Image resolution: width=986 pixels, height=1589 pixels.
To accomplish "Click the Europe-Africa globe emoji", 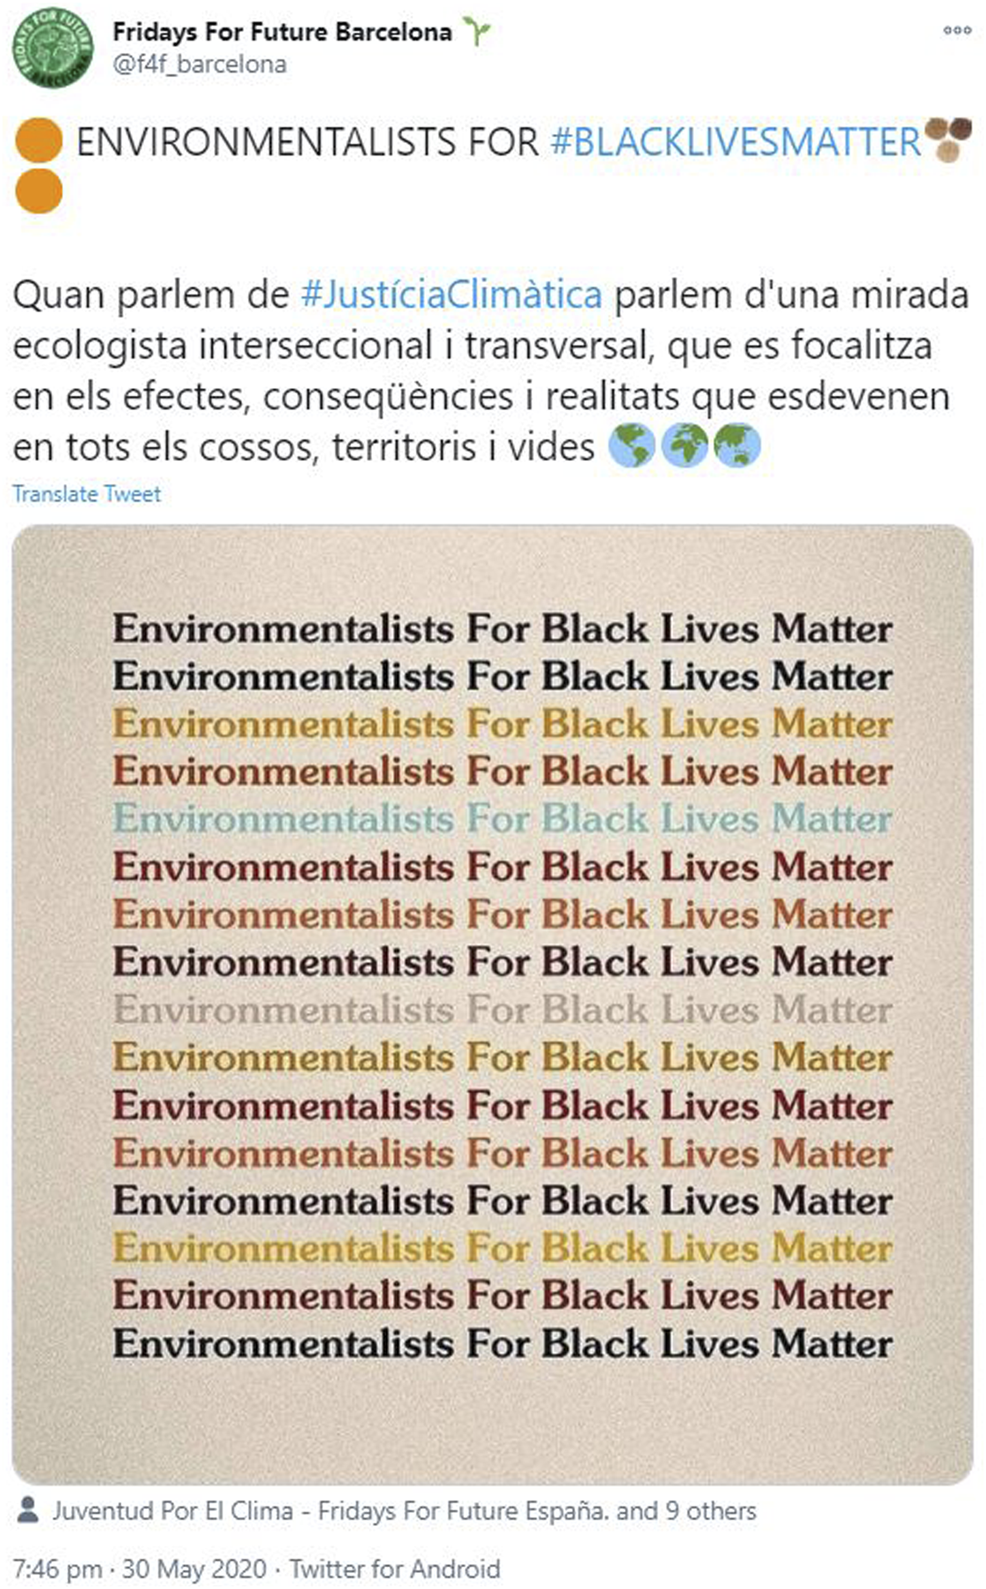I will (x=685, y=446).
